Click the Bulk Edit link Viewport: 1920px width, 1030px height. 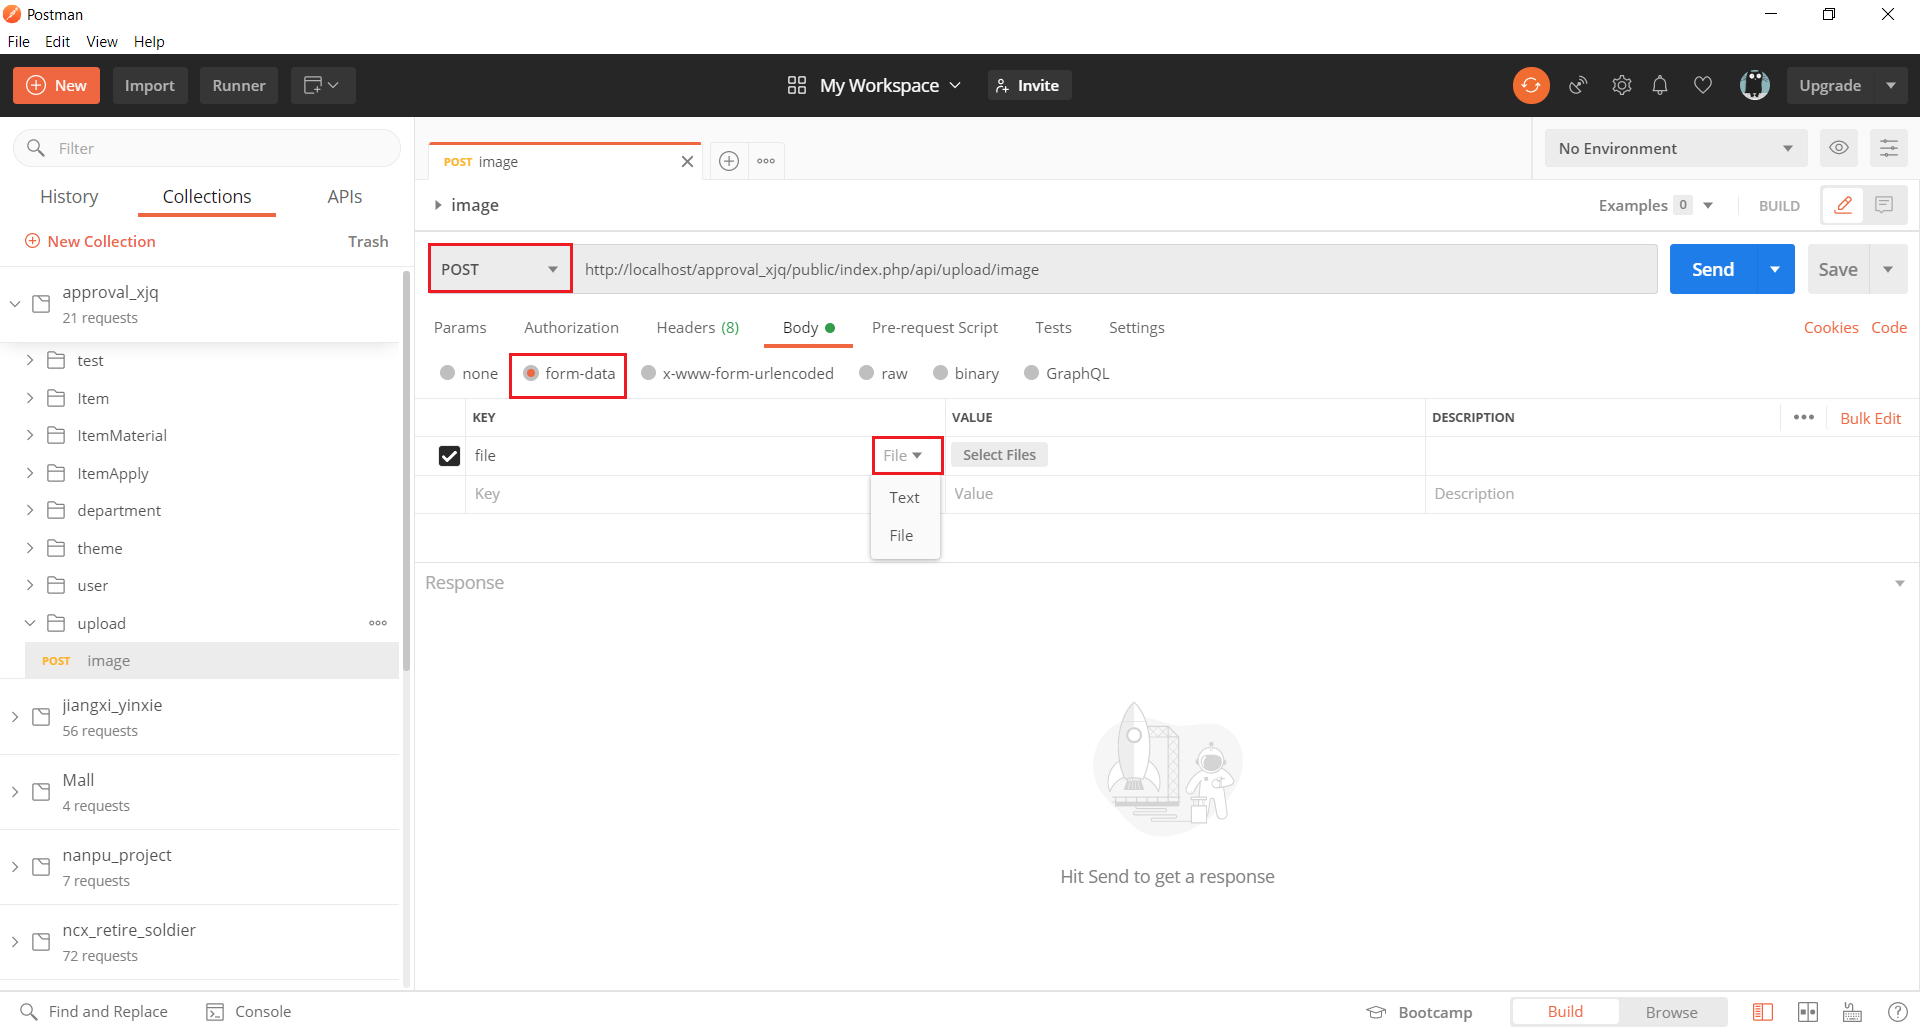pos(1871,418)
